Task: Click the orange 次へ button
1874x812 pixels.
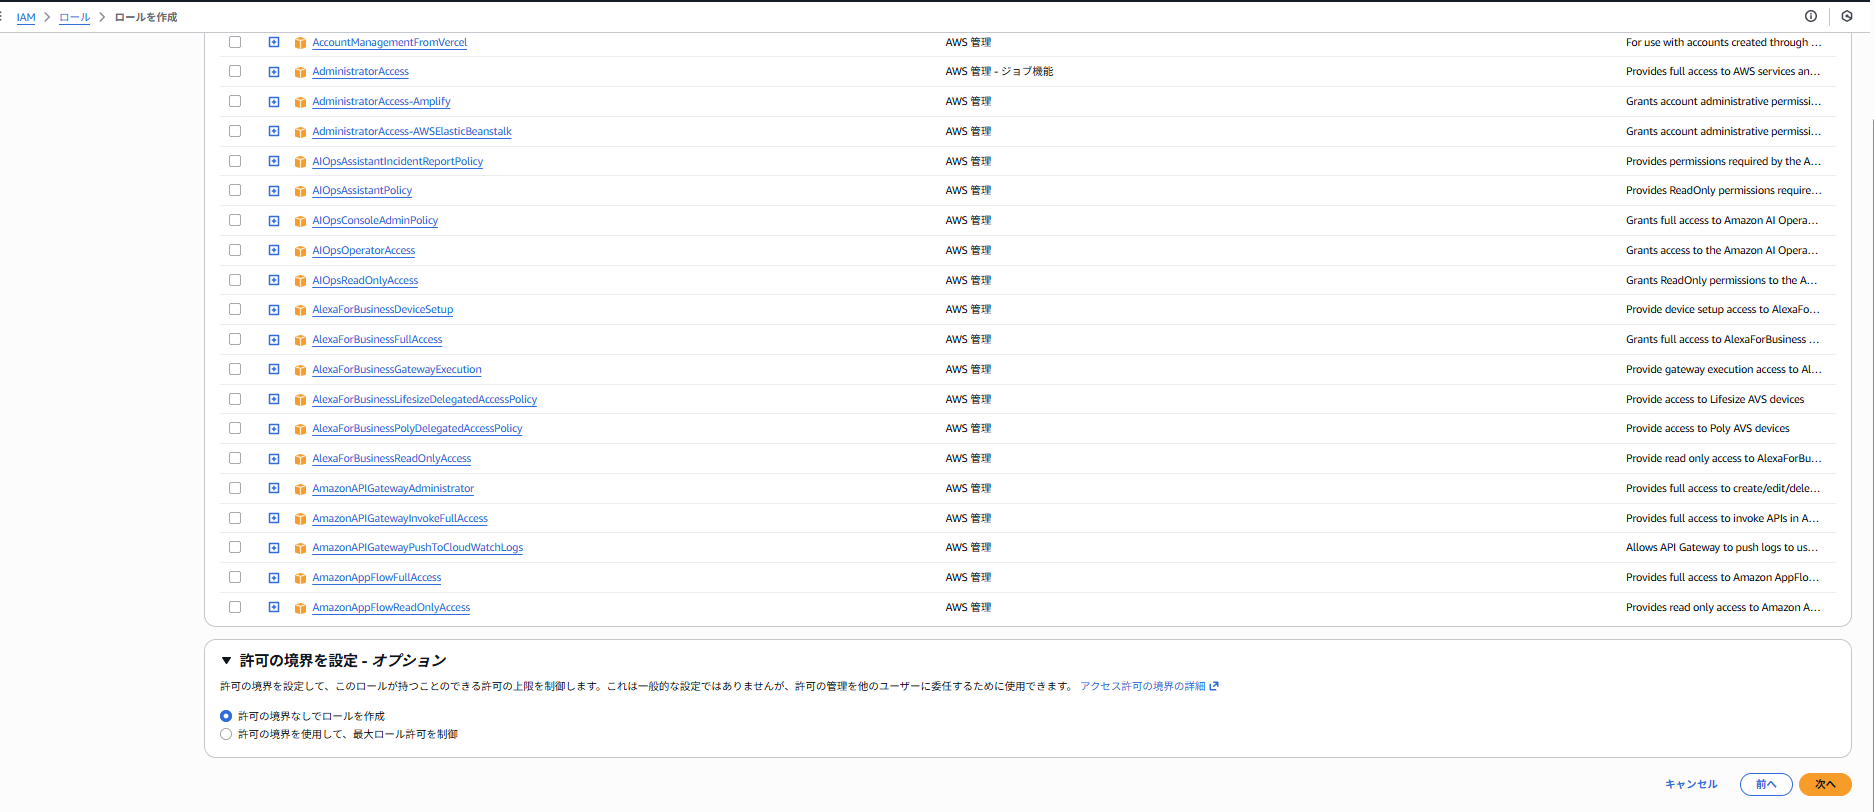Action: (x=1825, y=784)
